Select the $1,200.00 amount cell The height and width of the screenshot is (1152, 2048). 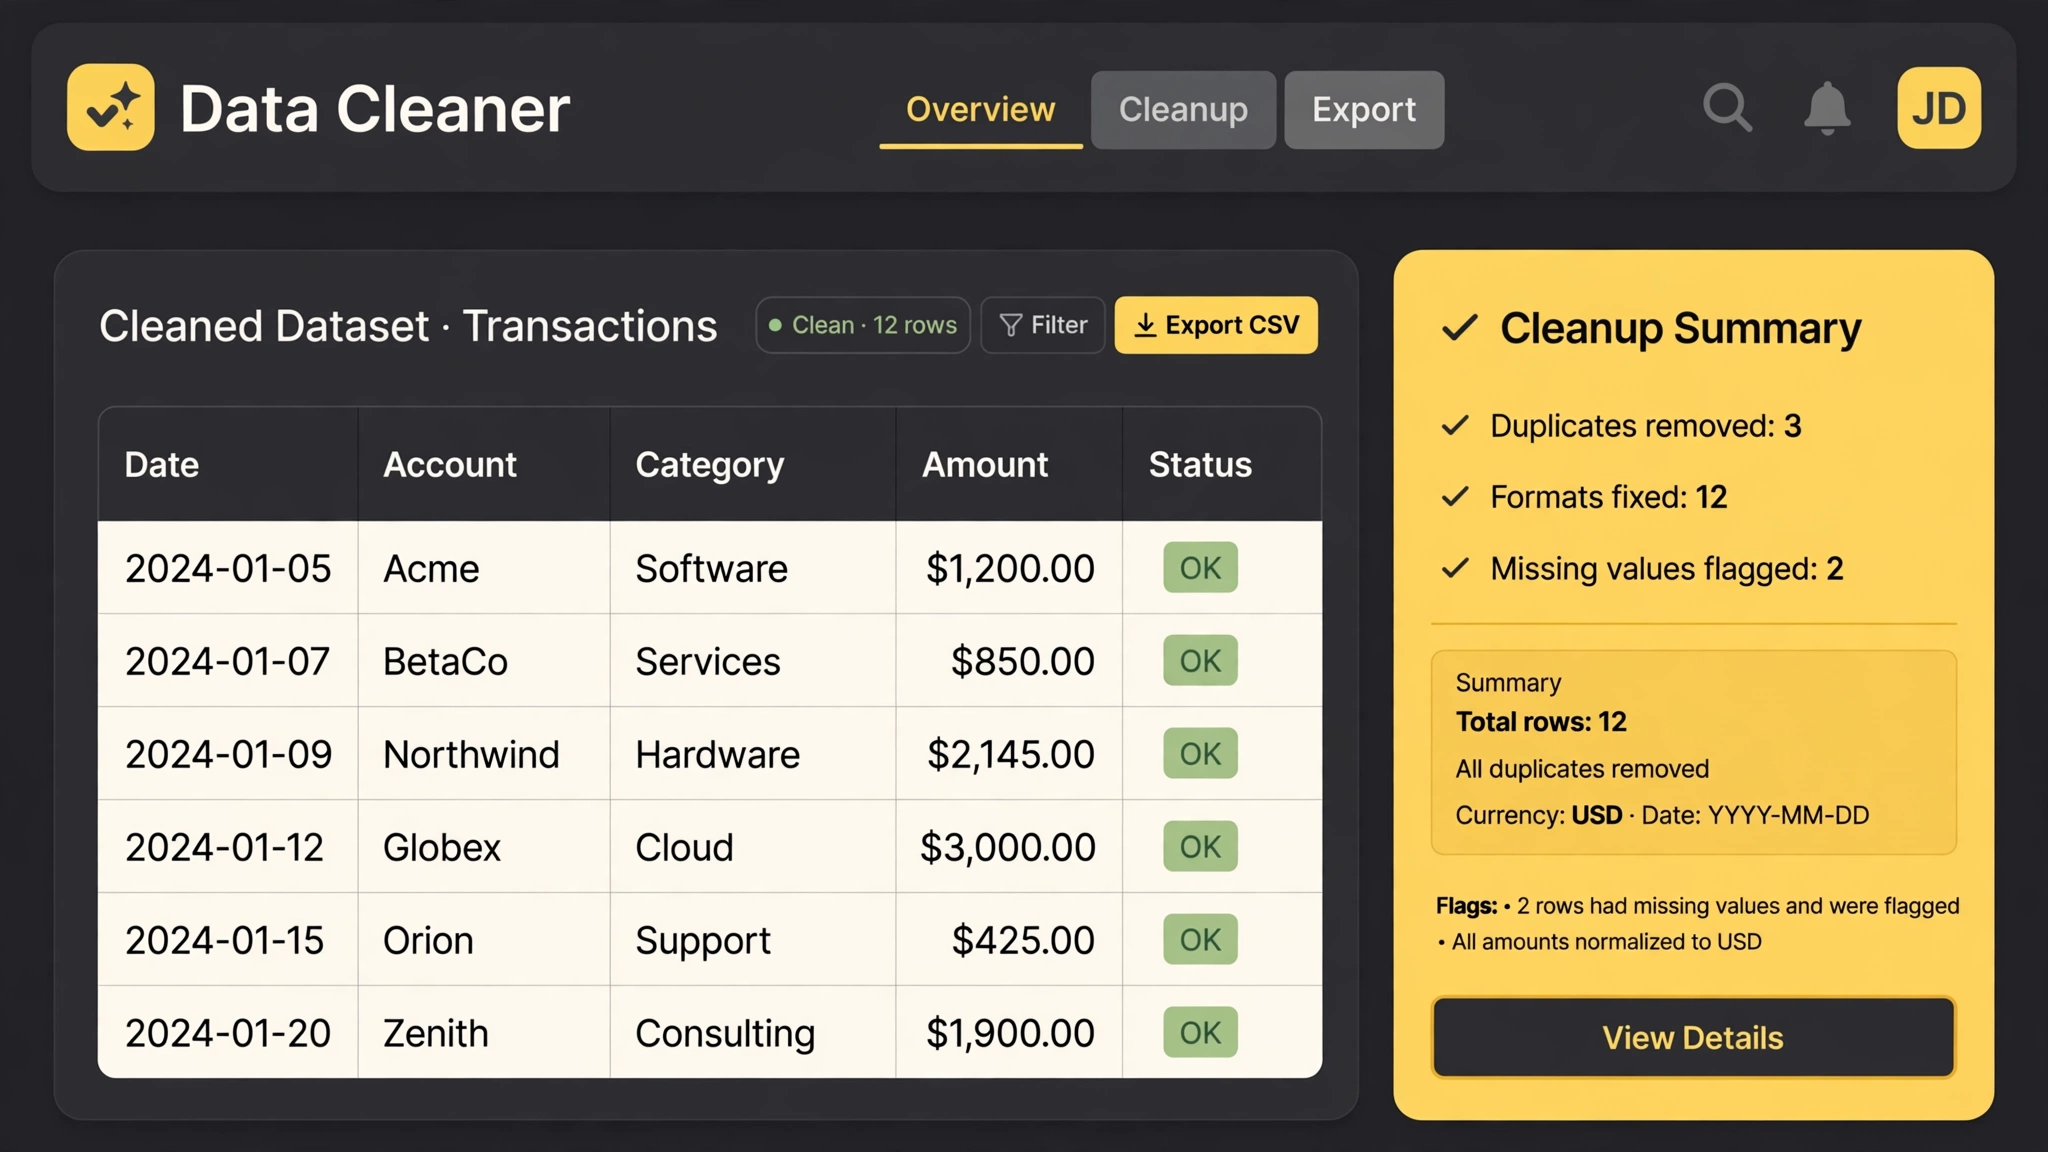click(x=1009, y=568)
